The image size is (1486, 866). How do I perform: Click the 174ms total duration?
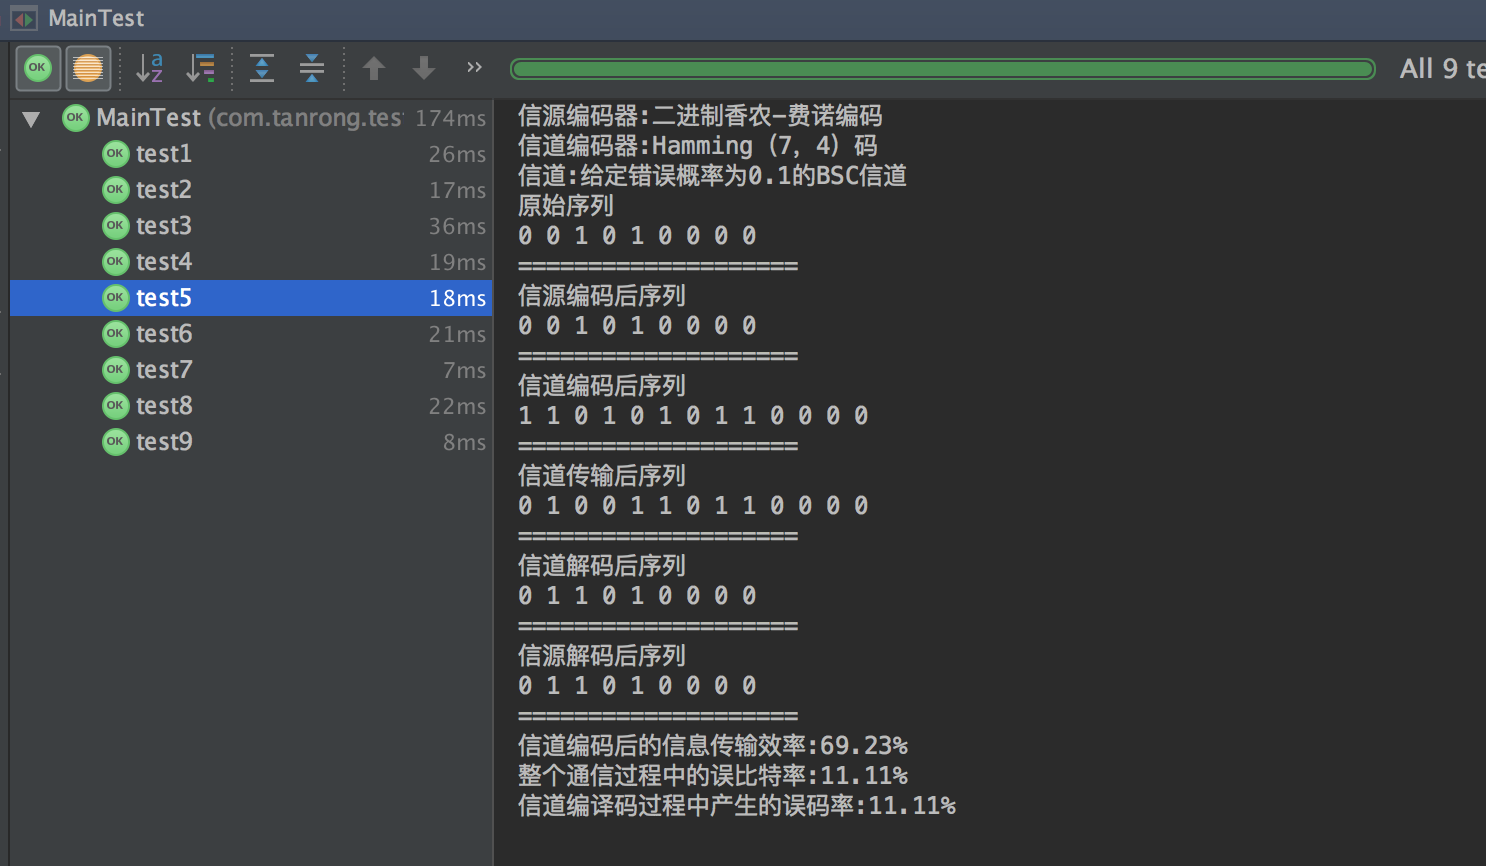tap(451, 118)
